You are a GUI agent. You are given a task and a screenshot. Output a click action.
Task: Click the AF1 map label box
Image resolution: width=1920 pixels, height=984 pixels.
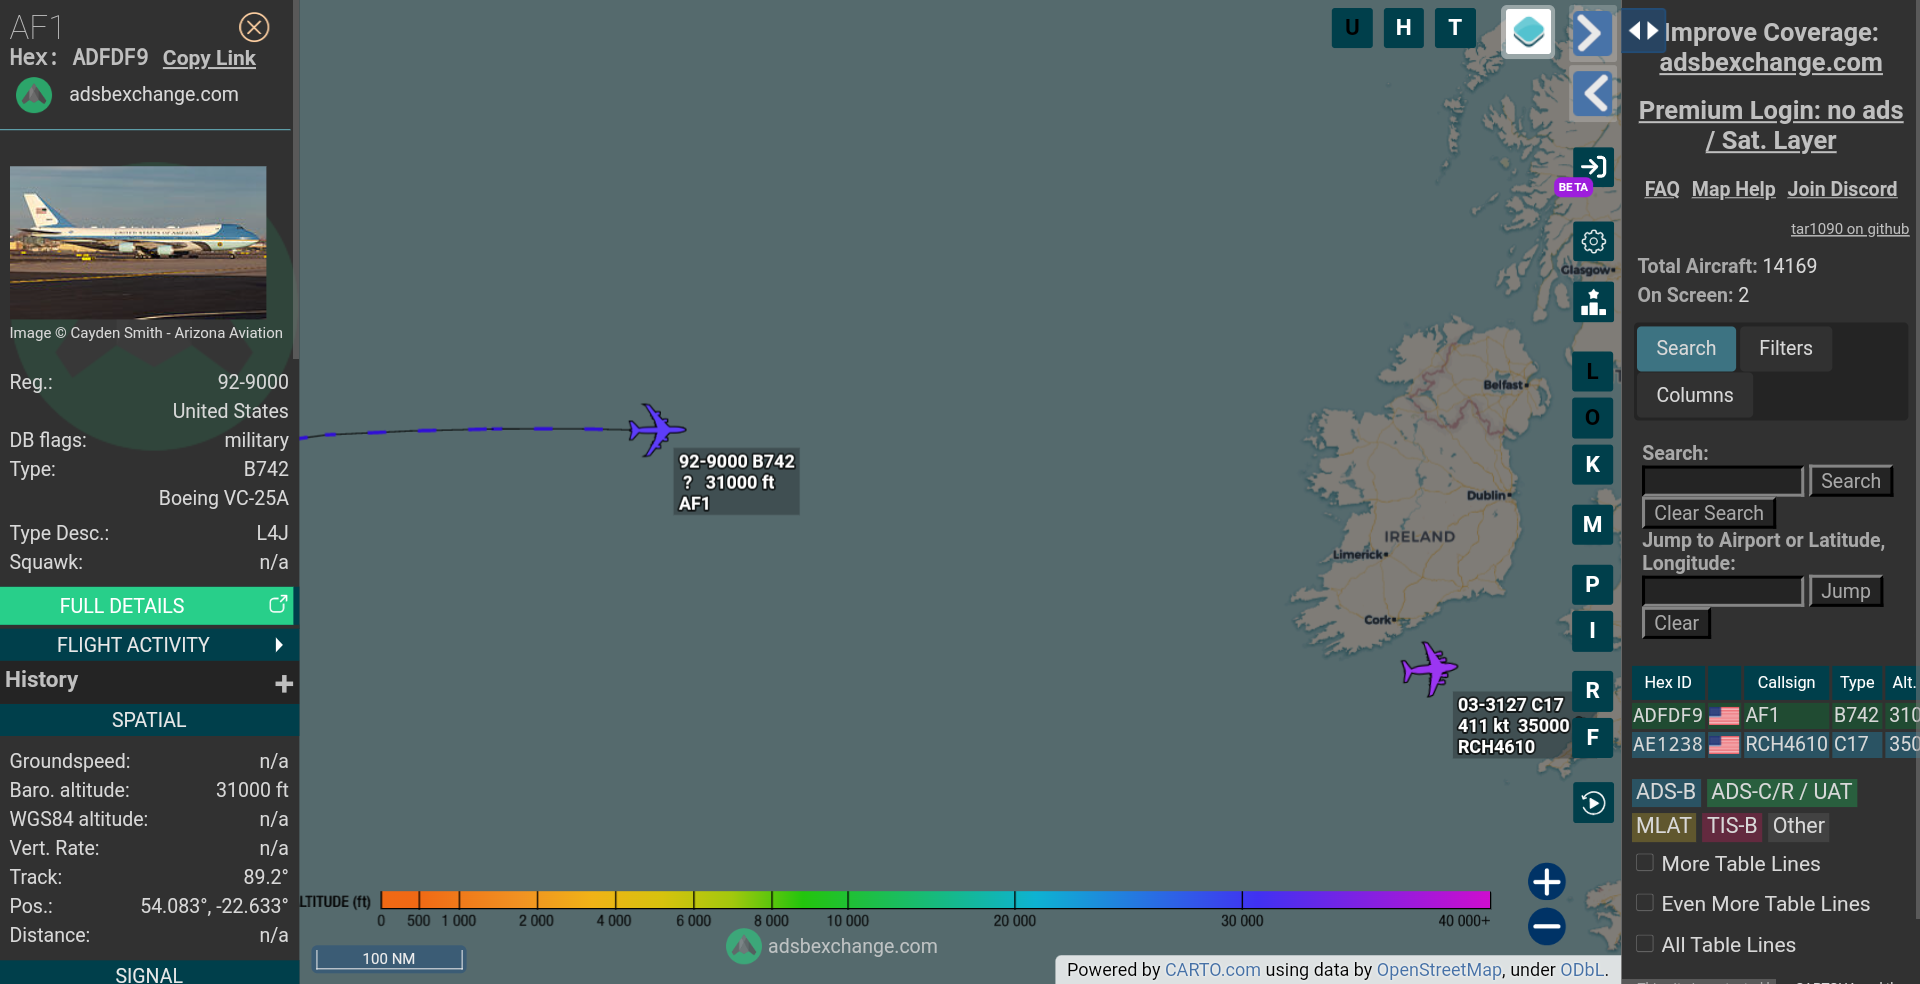(736, 482)
